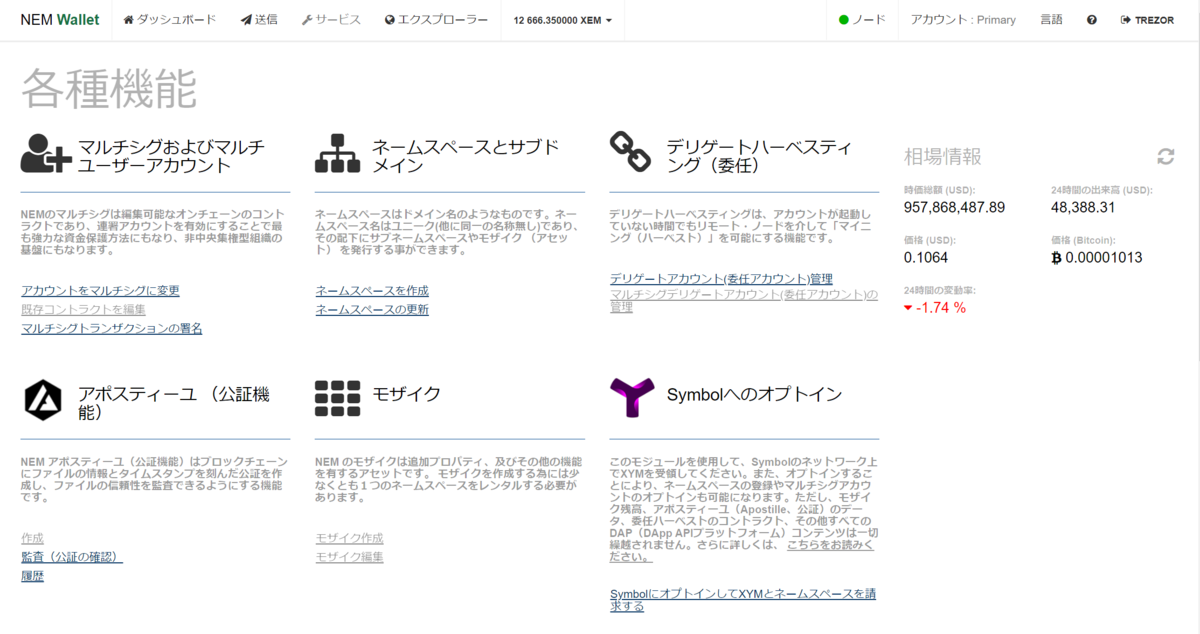Expand the 12 666.350000 XEM balance dropdown
Viewport: 1200px width, 634px height.
point(563,20)
